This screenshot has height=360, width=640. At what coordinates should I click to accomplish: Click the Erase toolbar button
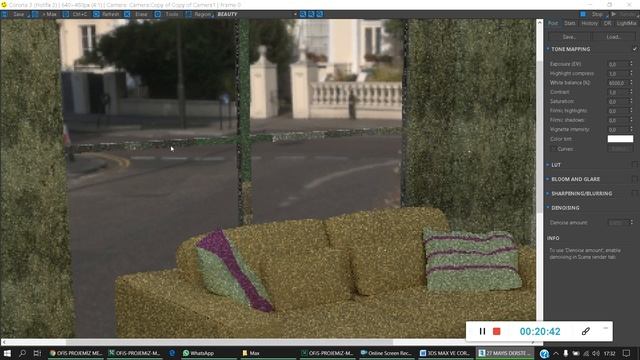(137, 14)
